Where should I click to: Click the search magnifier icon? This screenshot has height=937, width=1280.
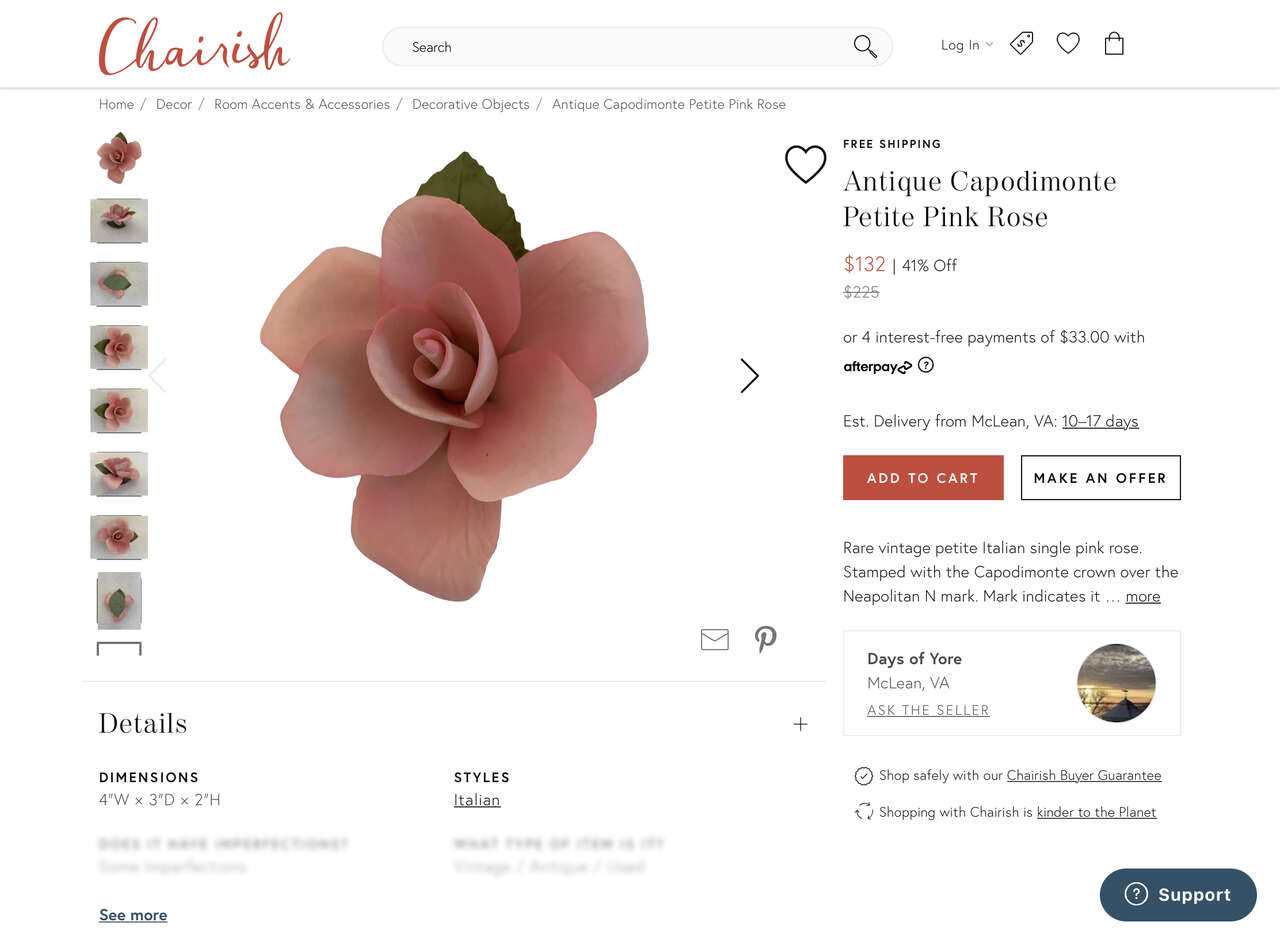click(x=865, y=46)
